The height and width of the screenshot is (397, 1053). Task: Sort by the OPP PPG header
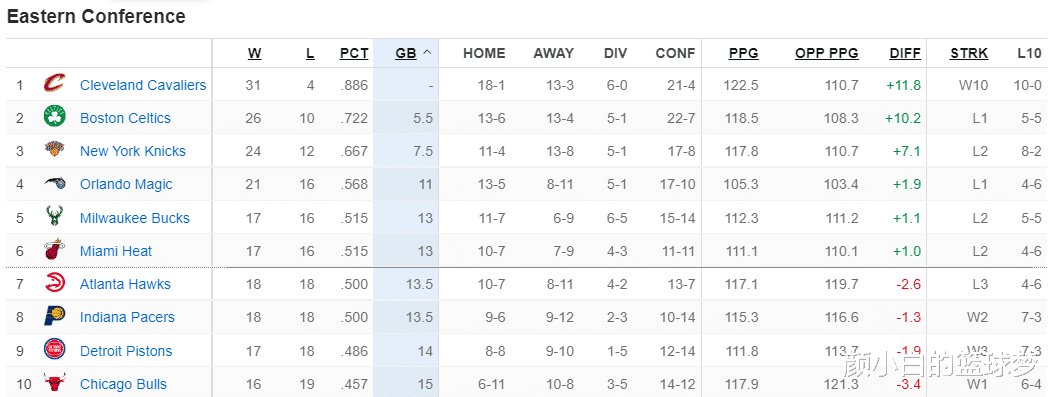tap(827, 53)
